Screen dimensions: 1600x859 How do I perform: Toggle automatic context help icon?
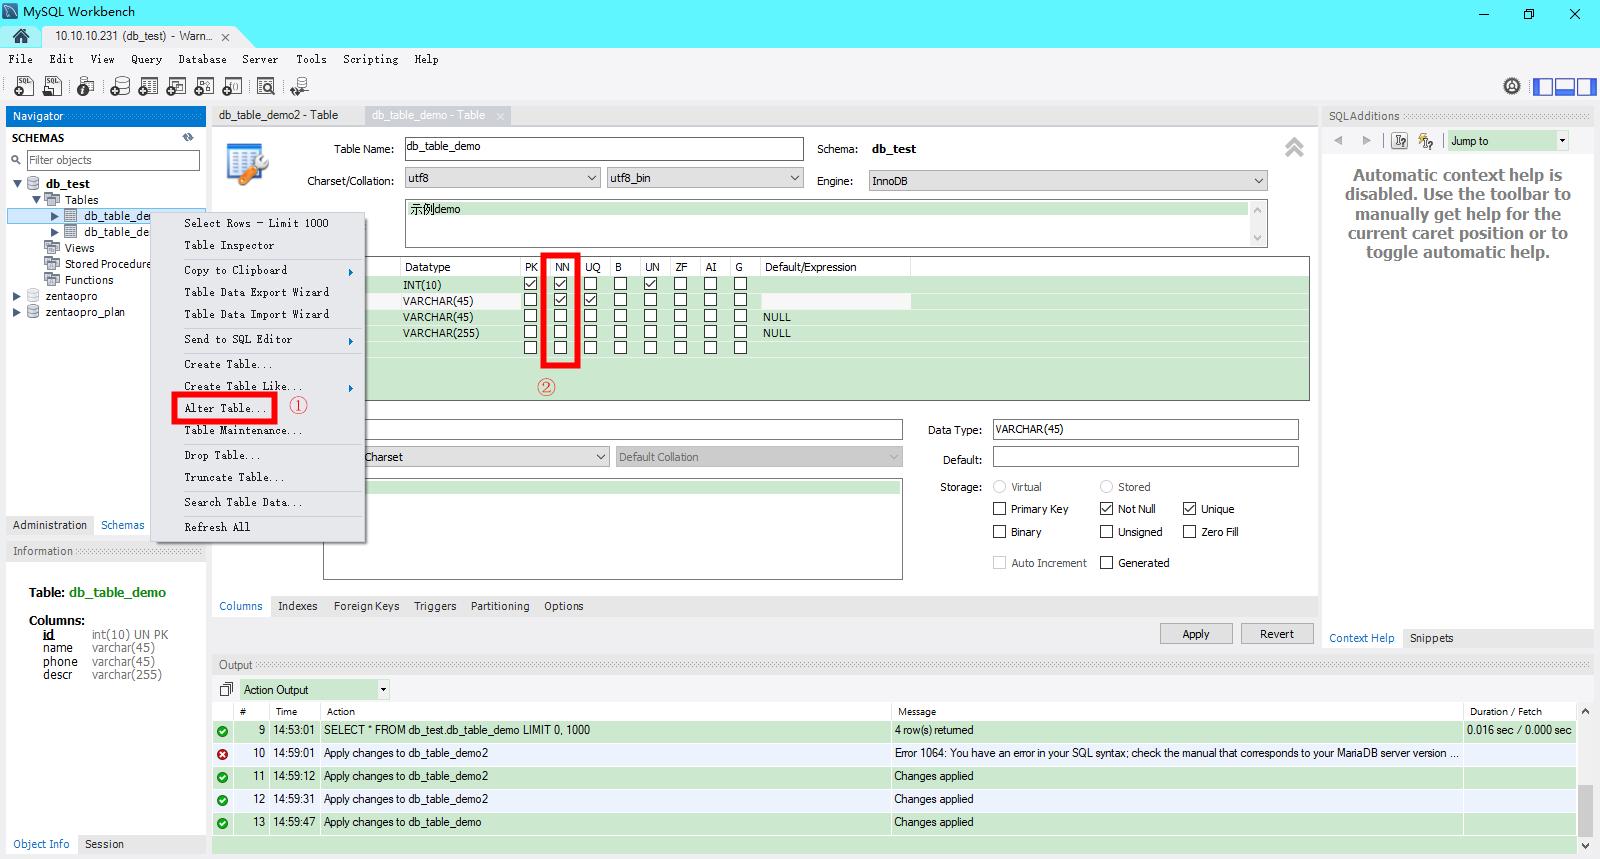(1426, 141)
